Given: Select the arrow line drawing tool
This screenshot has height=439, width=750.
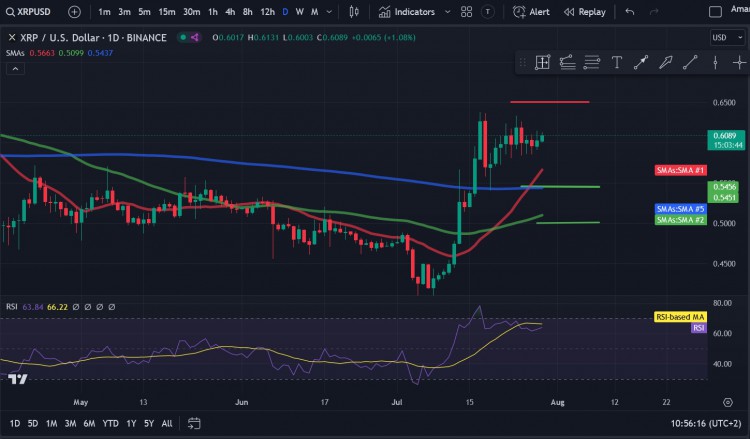Looking at the screenshot, I should tap(641, 62).
